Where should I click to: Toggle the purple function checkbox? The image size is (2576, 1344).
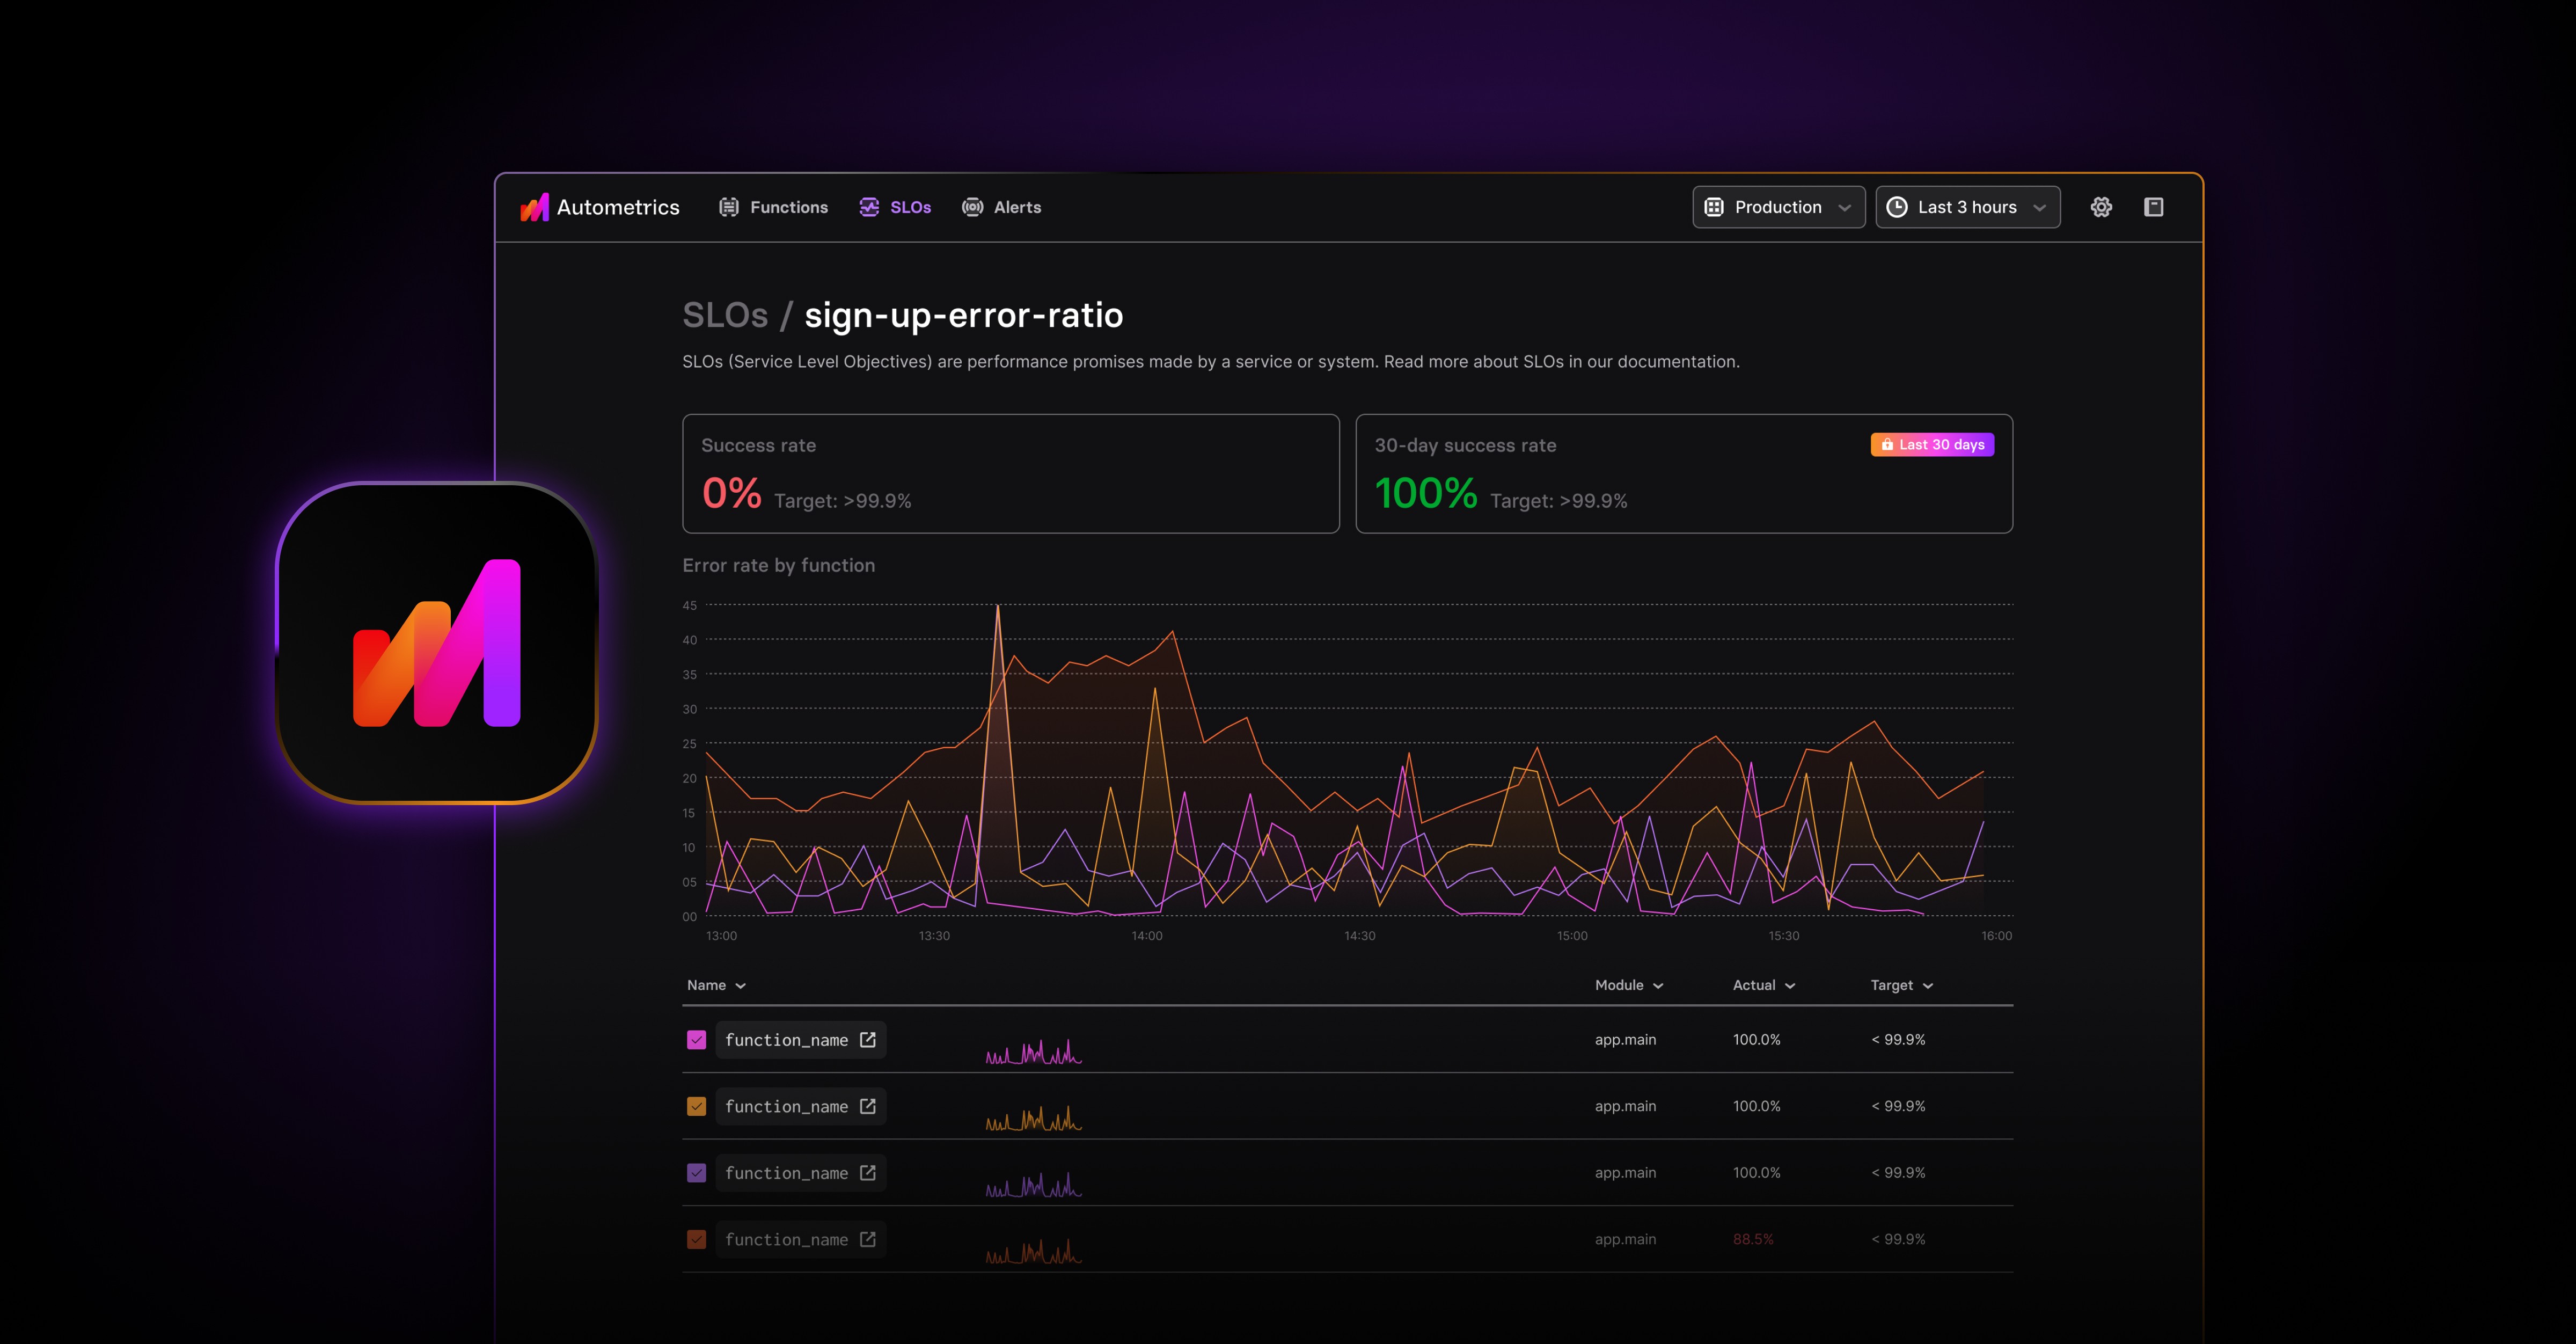(x=697, y=1173)
